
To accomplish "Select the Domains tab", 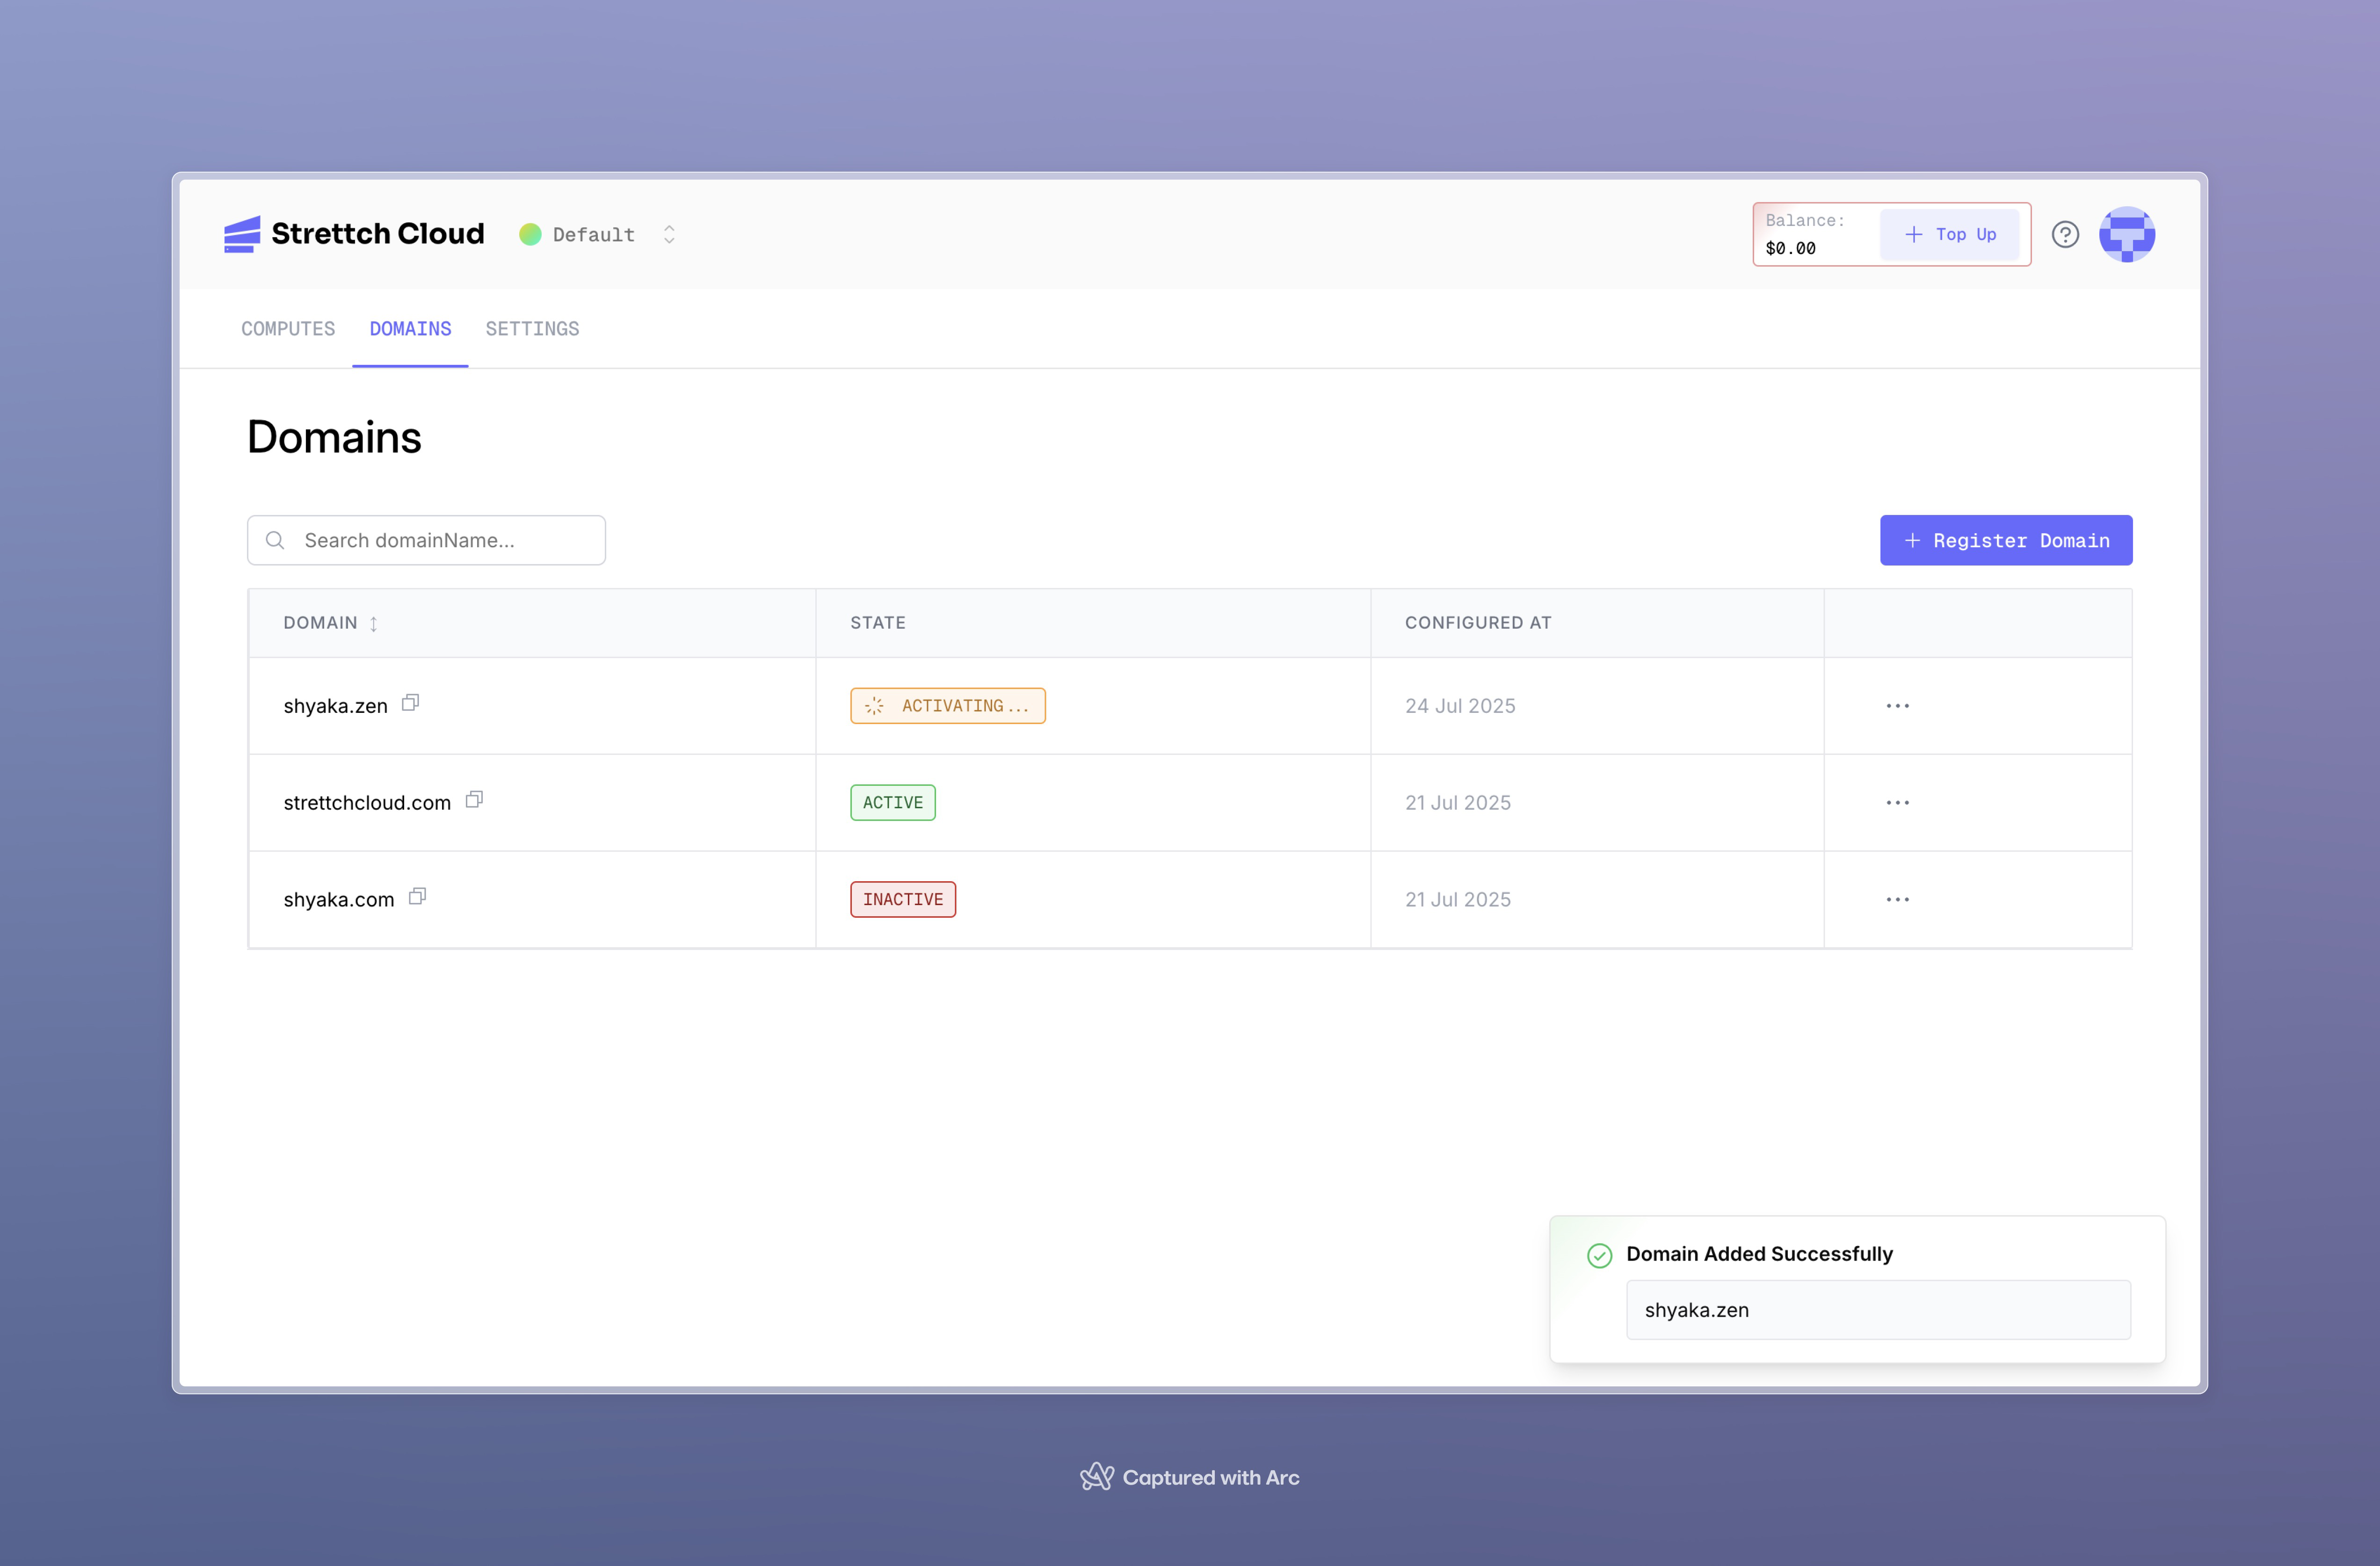I will click(x=410, y=329).
